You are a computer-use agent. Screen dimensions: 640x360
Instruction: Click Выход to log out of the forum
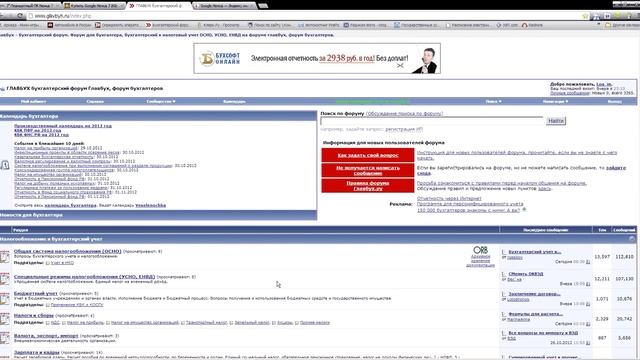pos(615,102)
